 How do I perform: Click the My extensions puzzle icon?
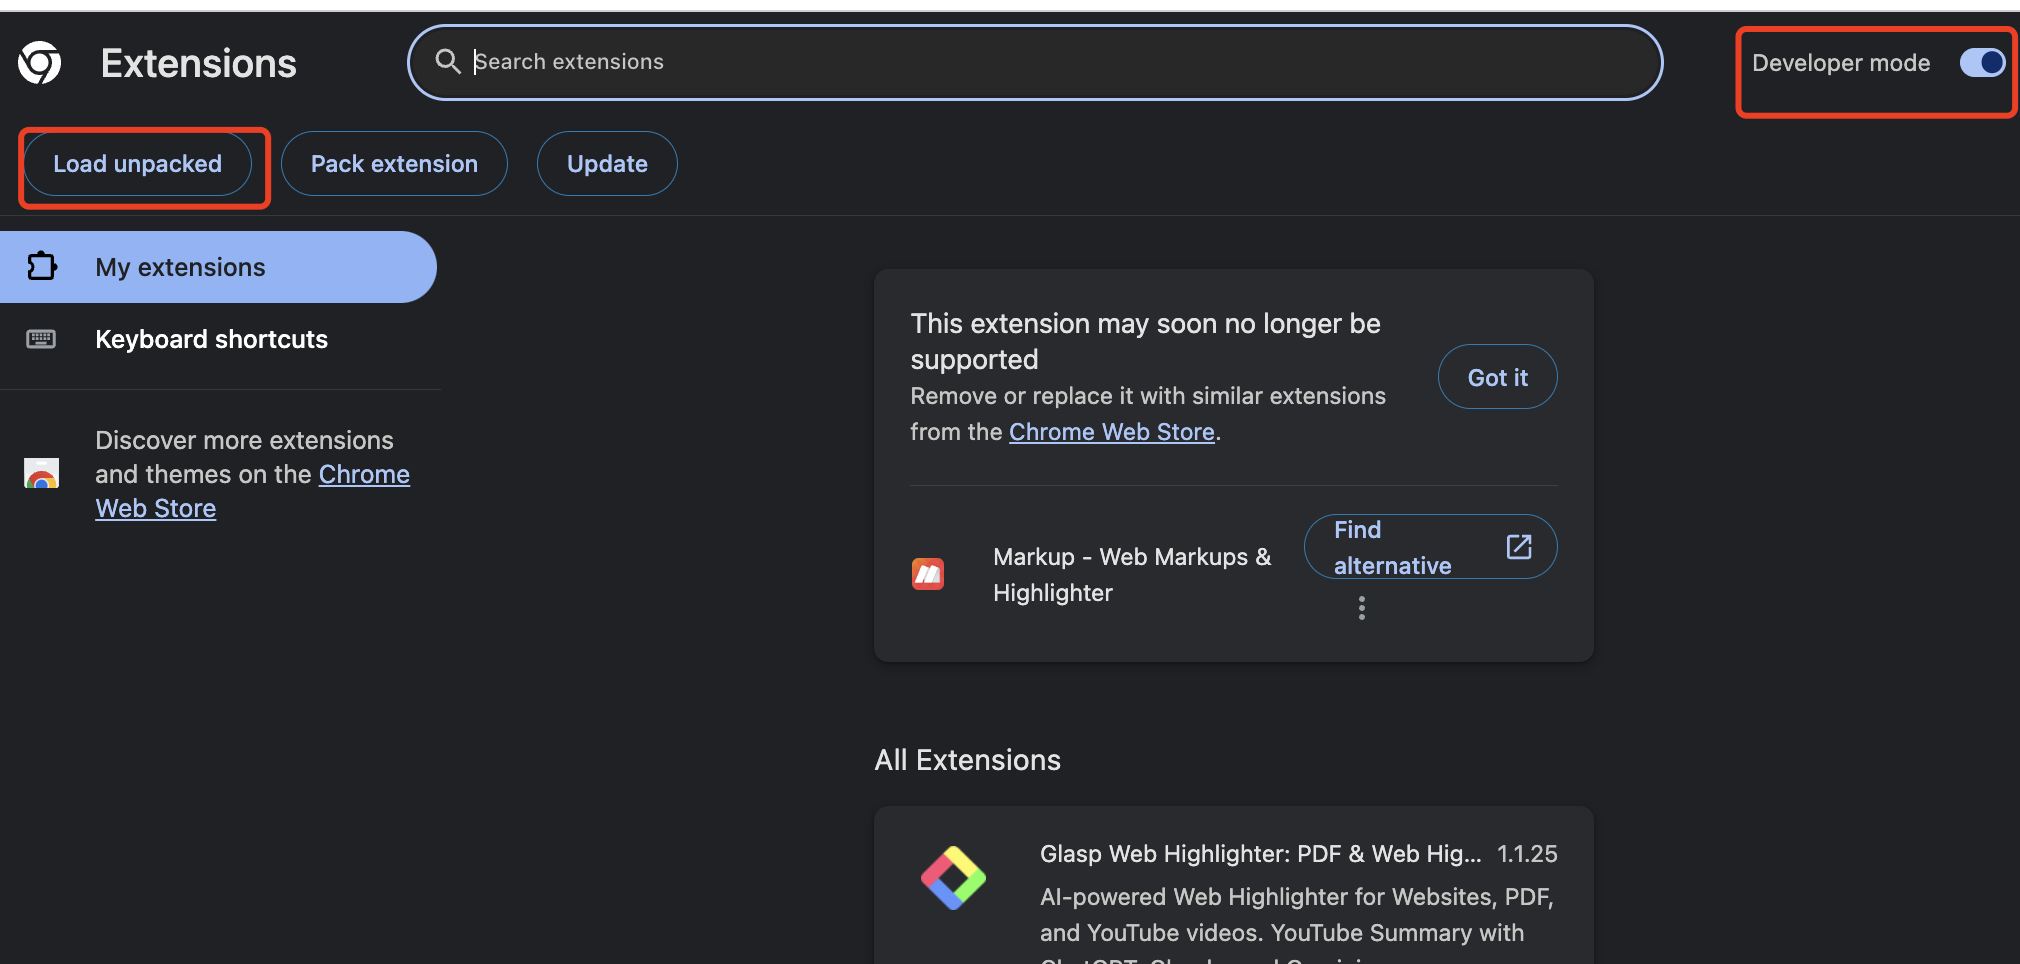(x=42, y=266)
